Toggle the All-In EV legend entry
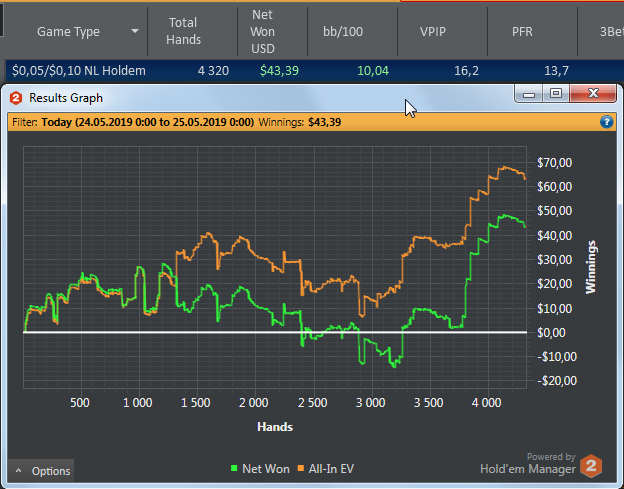The image size is (624, 489). click(x=326, y=469)
